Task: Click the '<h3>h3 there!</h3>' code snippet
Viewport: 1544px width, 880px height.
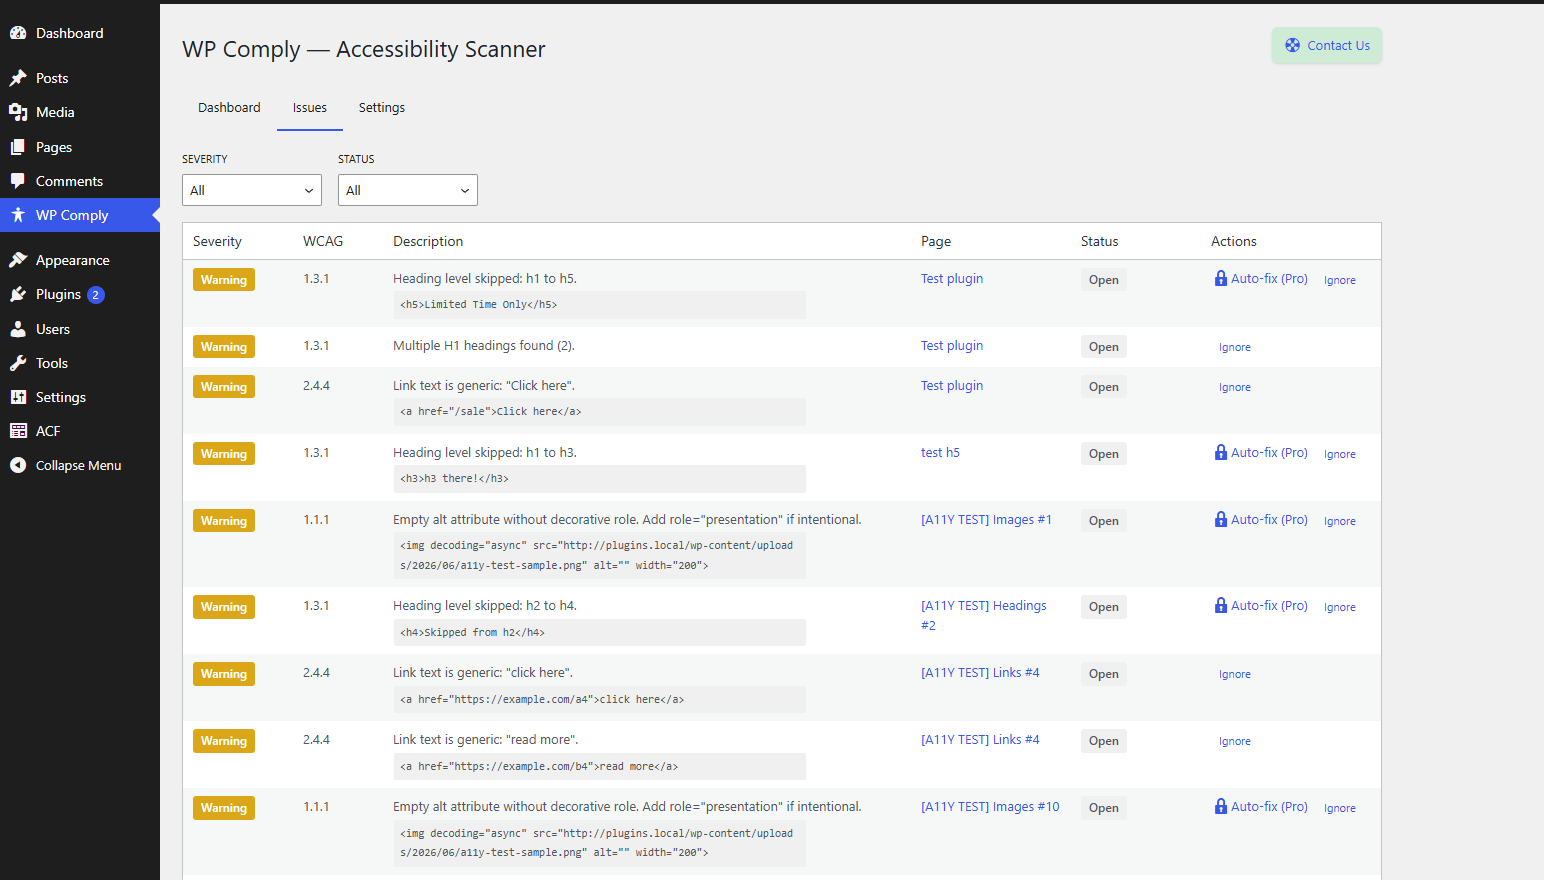Action: (x=599, y=479)
